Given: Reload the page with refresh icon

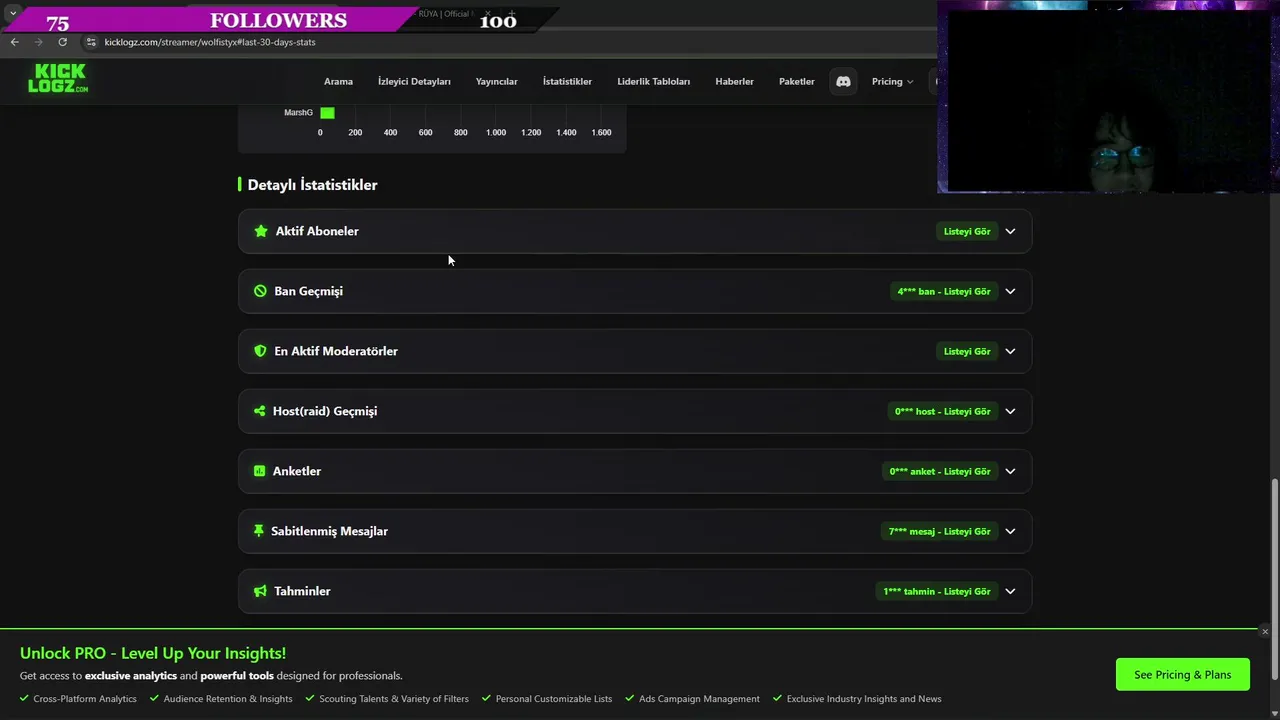Looking at the screenshot, I should click(62, 42).
